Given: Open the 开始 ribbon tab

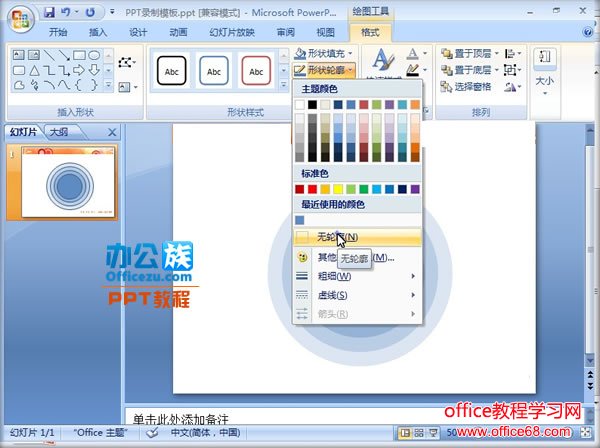Looking at the screenshot, I should [x=58, y=33].
